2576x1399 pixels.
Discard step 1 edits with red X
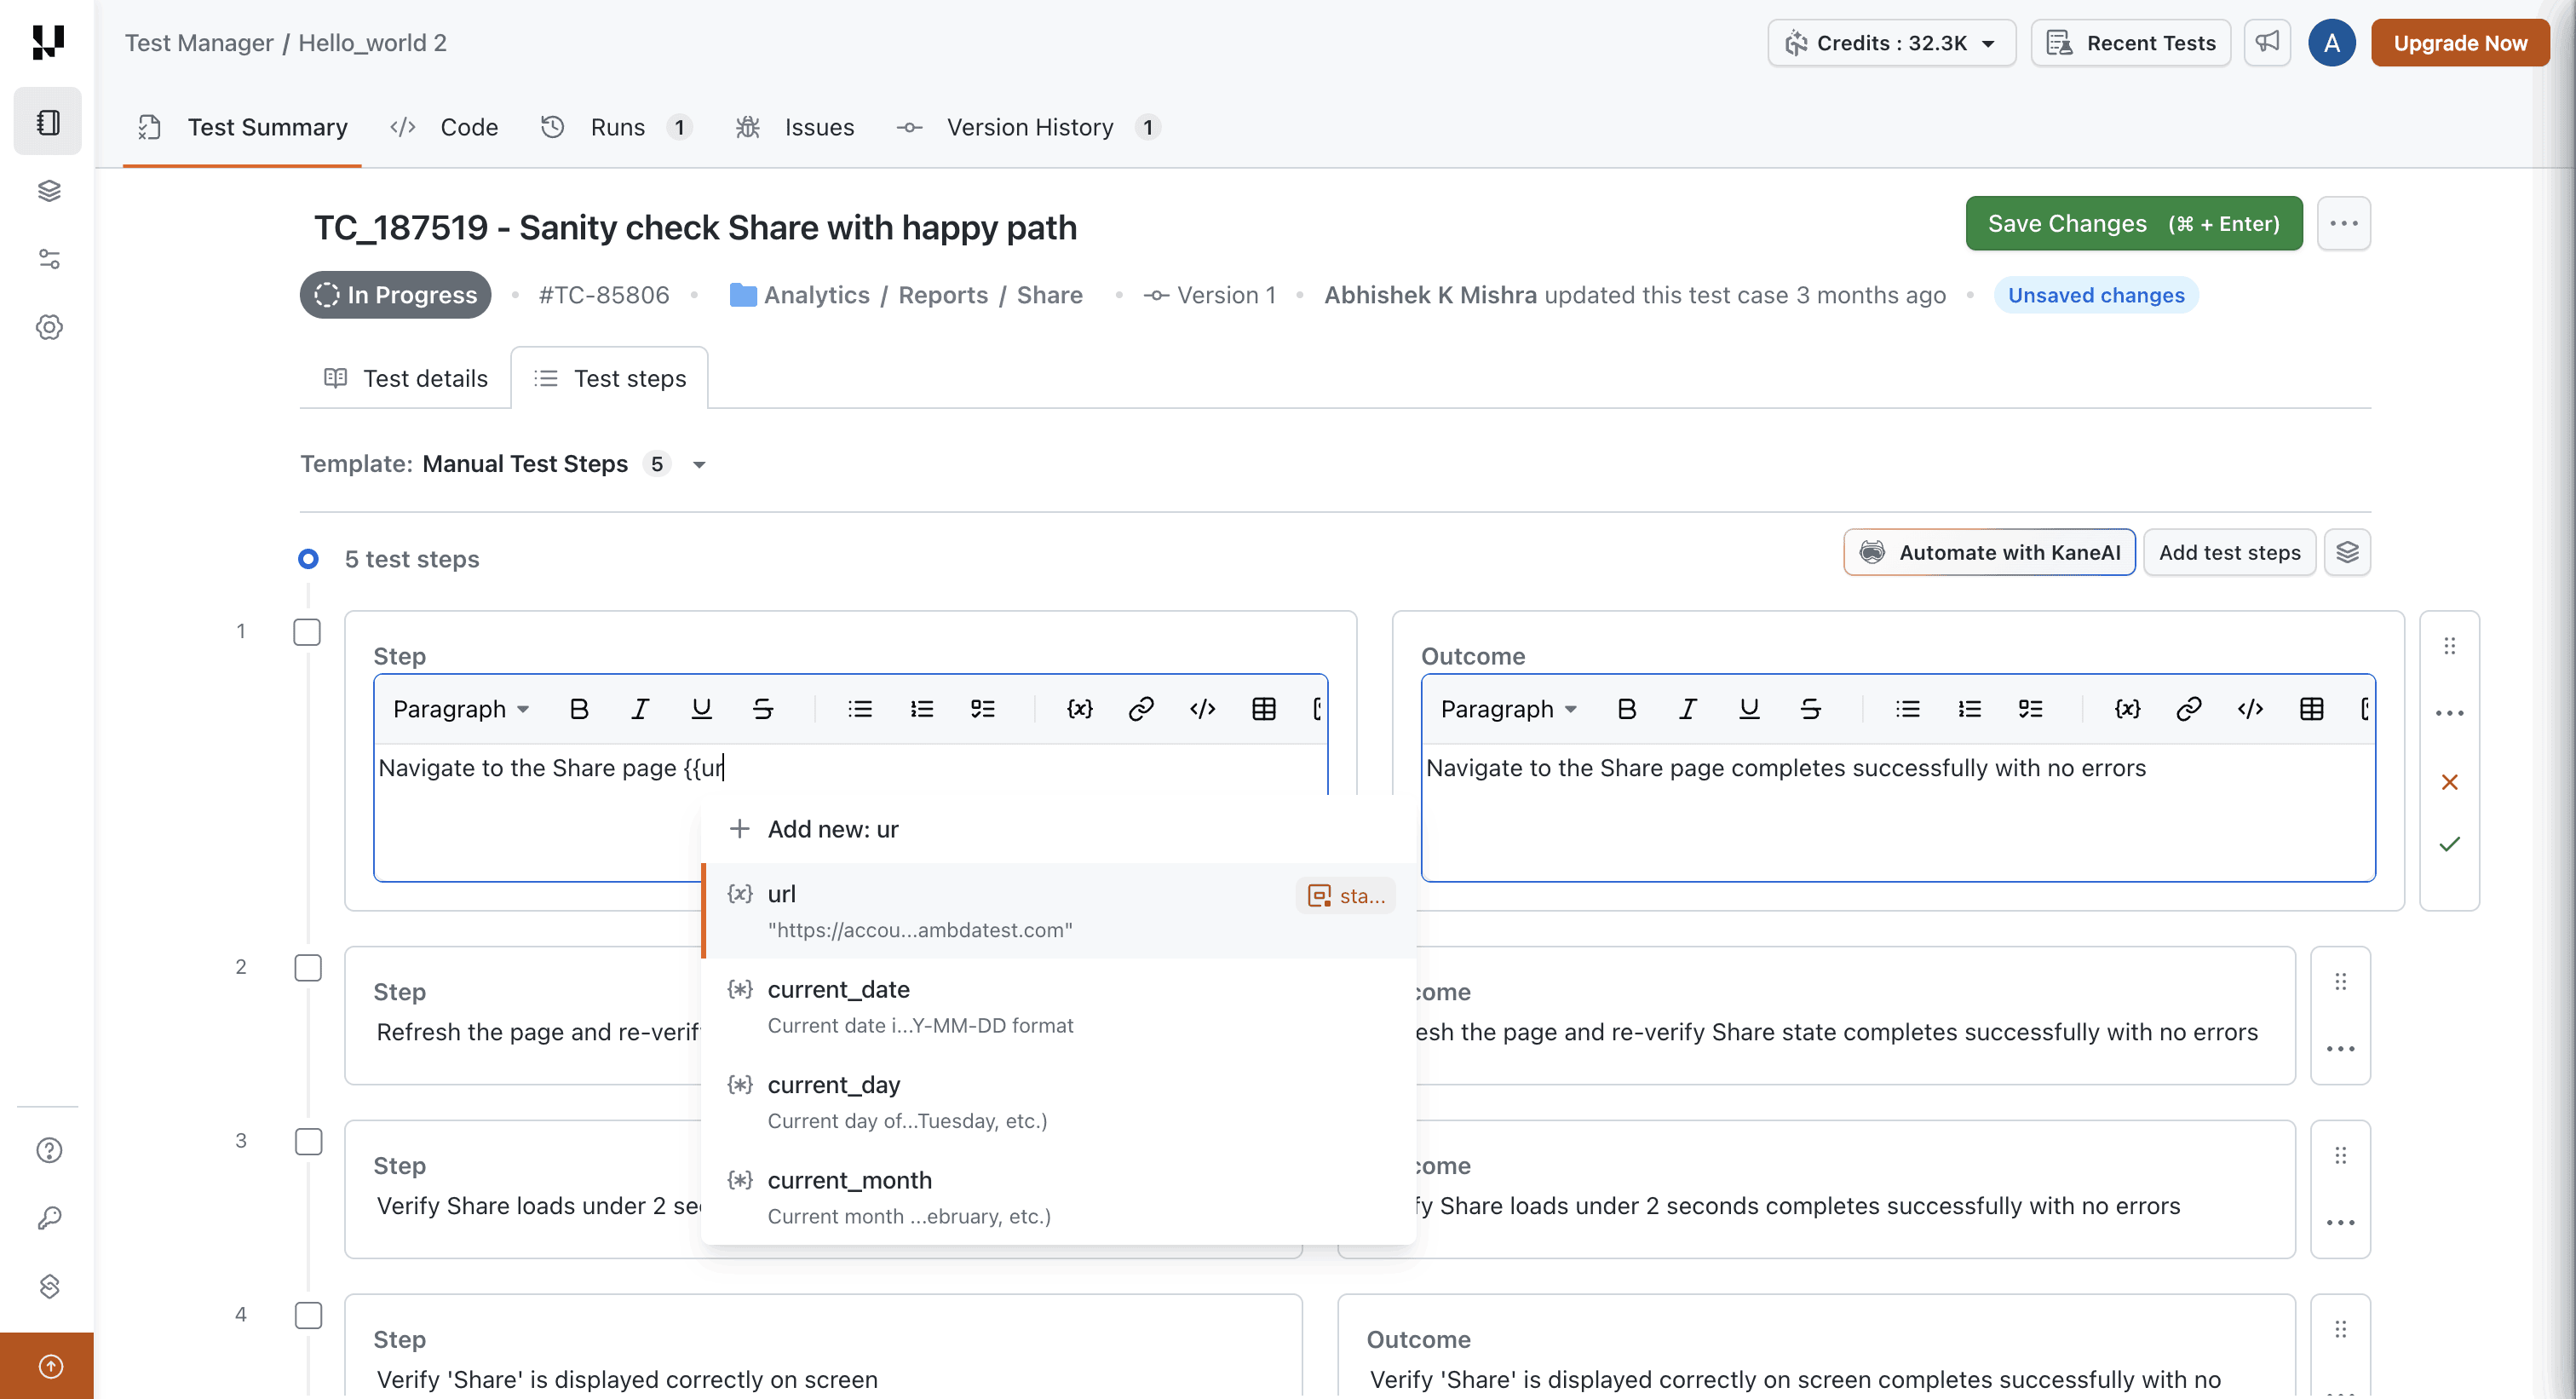tap(2449, 782)
